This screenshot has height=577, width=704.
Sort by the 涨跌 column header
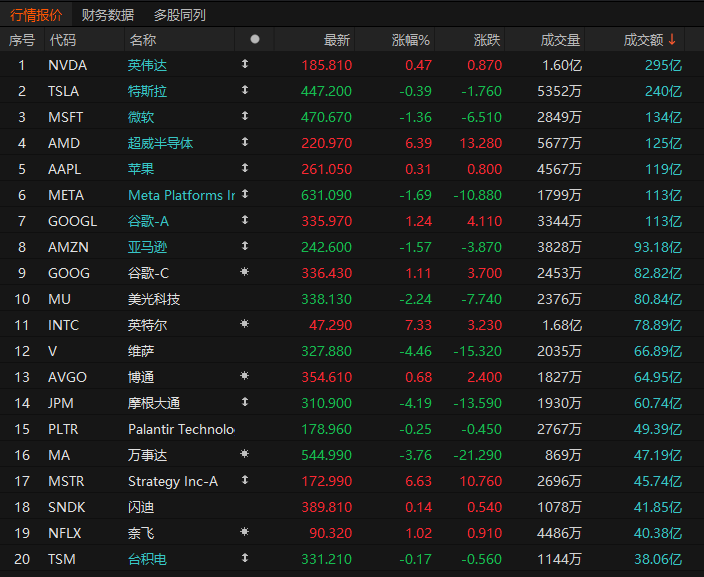click(x=487, y=40)
